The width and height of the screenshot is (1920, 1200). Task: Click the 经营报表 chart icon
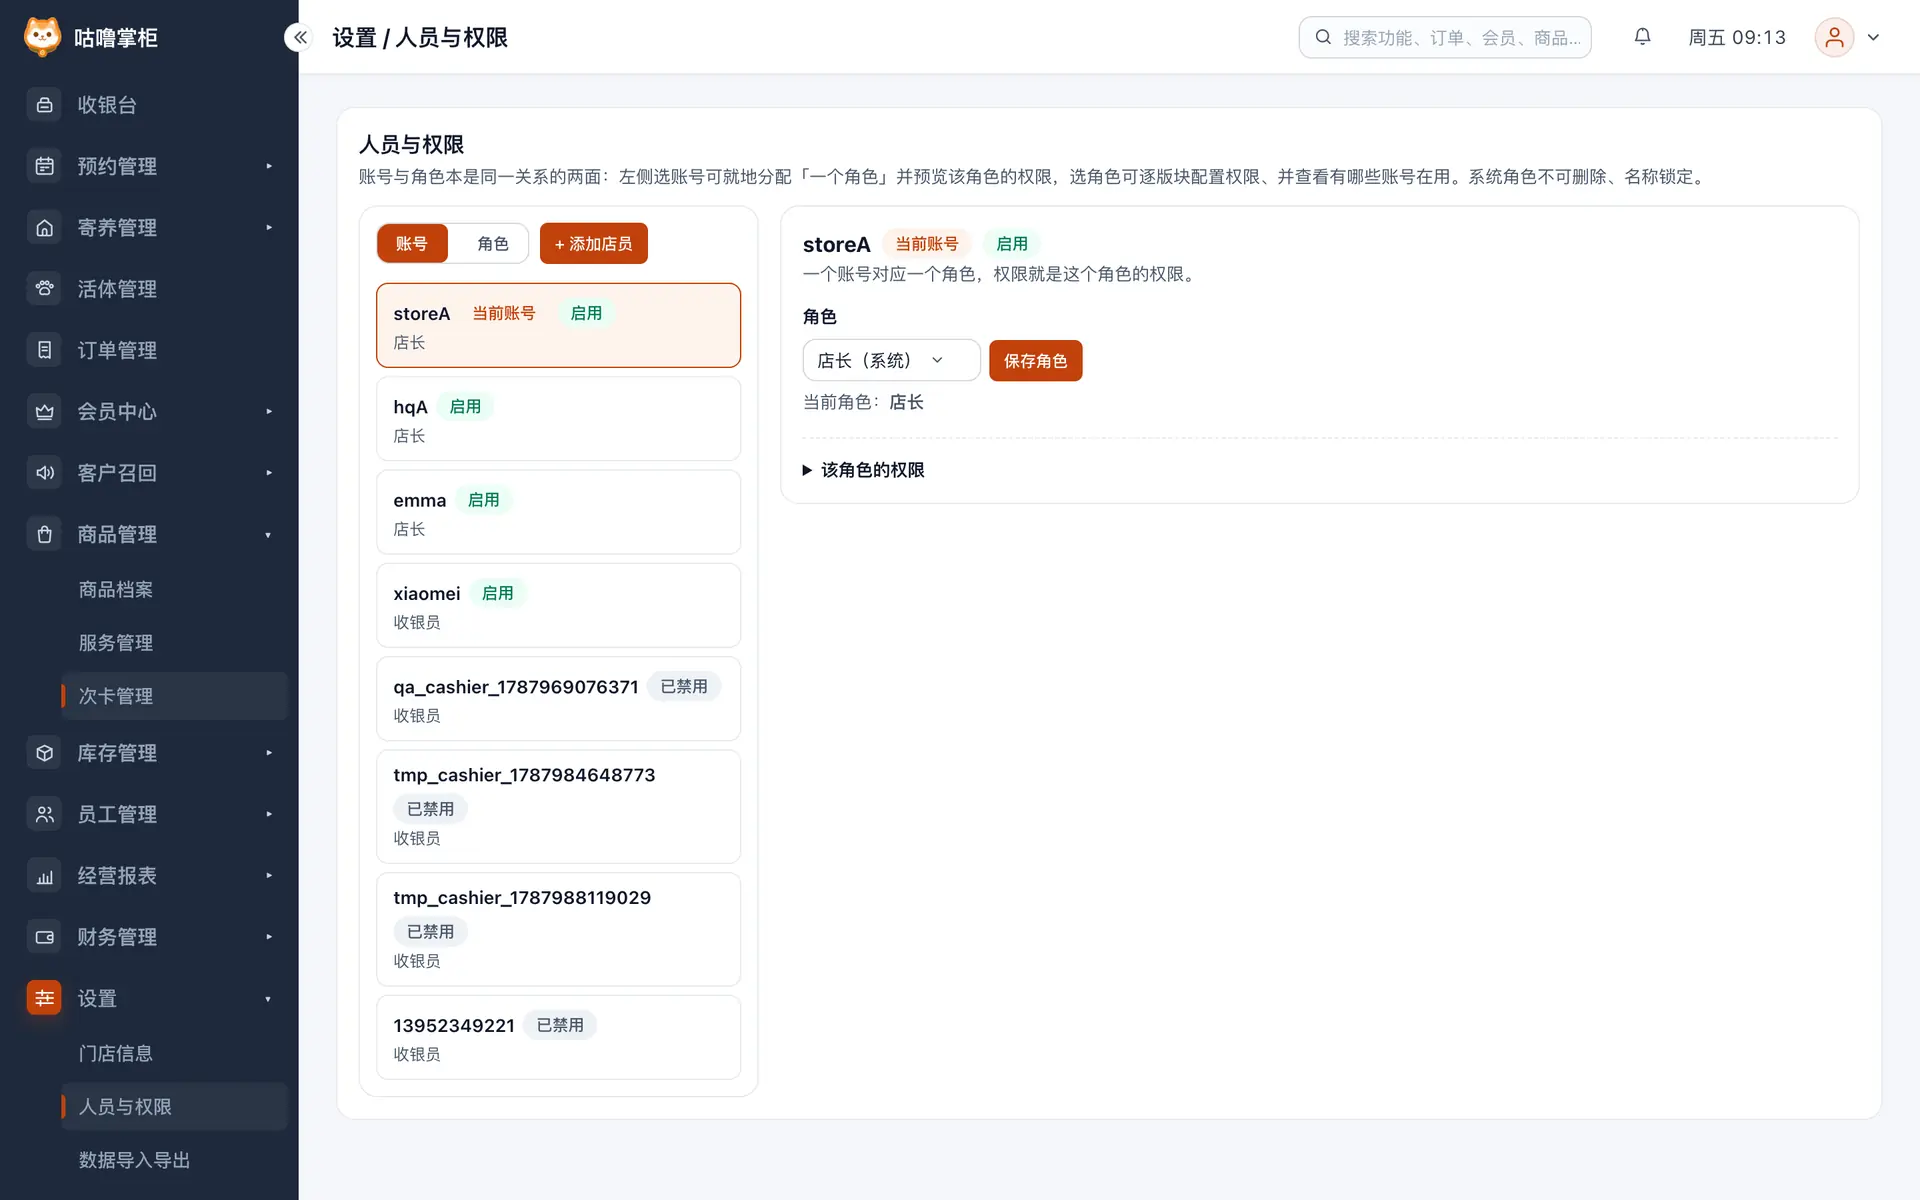click(x=44, y=876)
